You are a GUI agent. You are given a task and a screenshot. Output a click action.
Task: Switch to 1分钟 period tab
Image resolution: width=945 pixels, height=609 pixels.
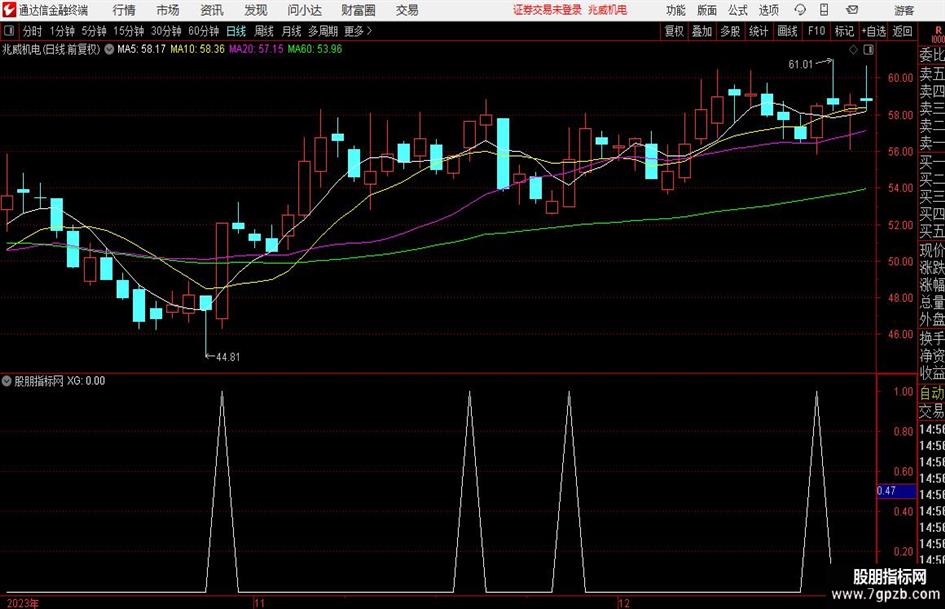(61, 31)
